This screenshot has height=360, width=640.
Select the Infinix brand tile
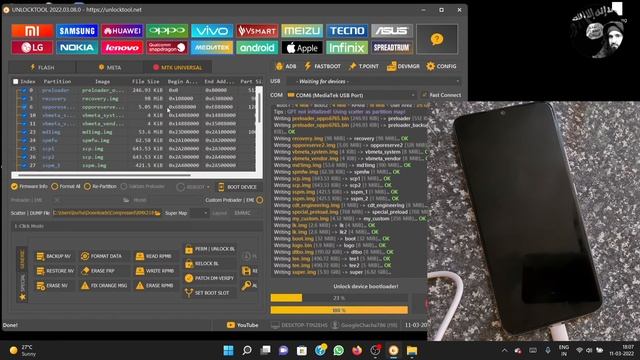pos(347,47)
